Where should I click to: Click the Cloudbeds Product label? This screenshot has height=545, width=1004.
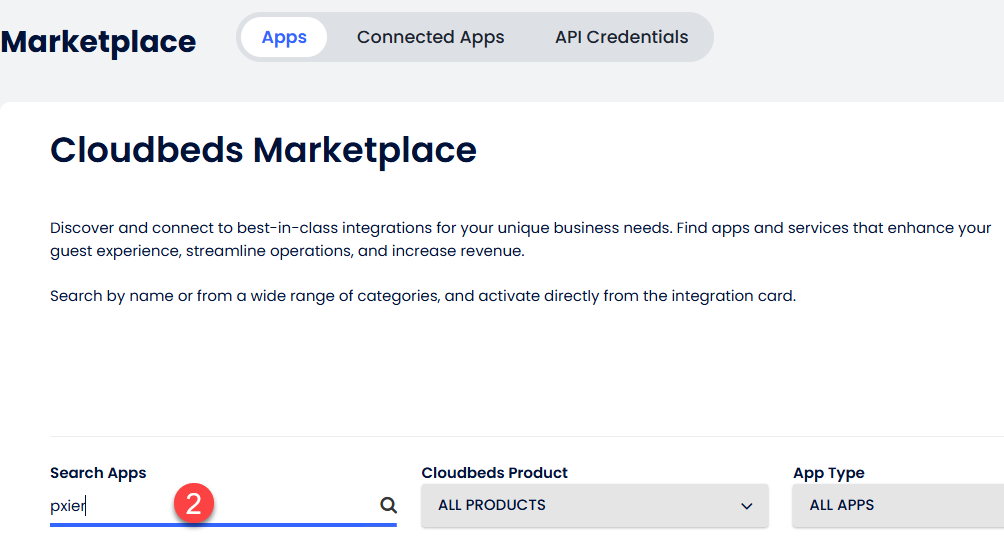[494, 473]
